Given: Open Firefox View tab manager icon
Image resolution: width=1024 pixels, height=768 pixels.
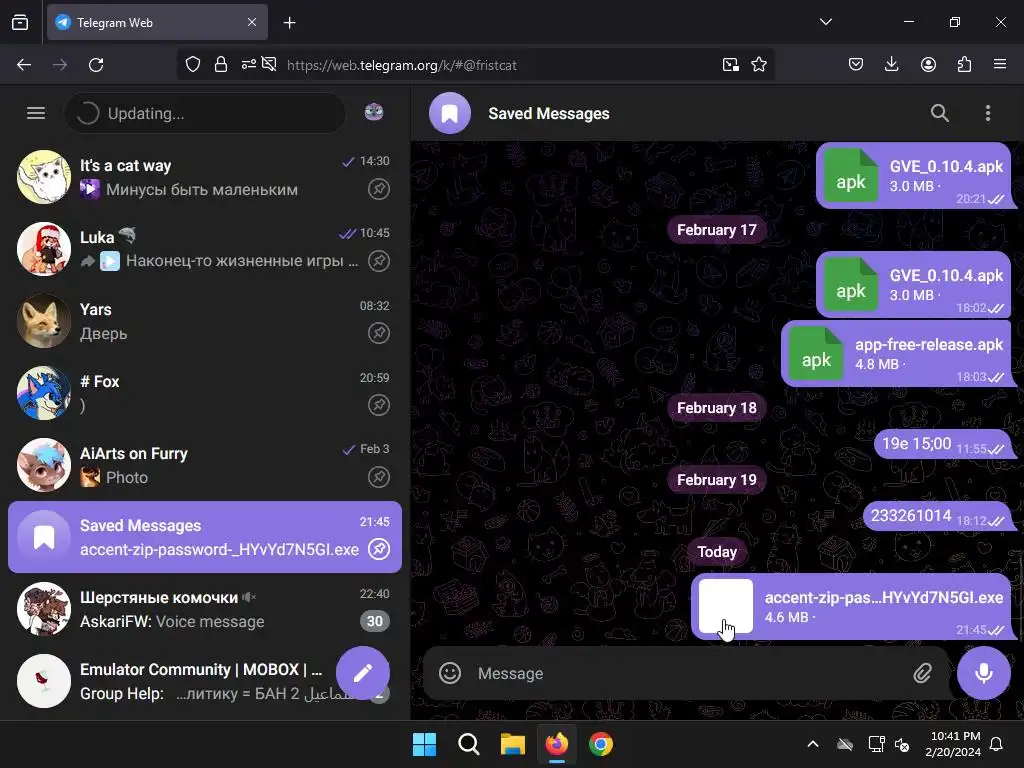Looking at the screenshot, I should point(20,22).
